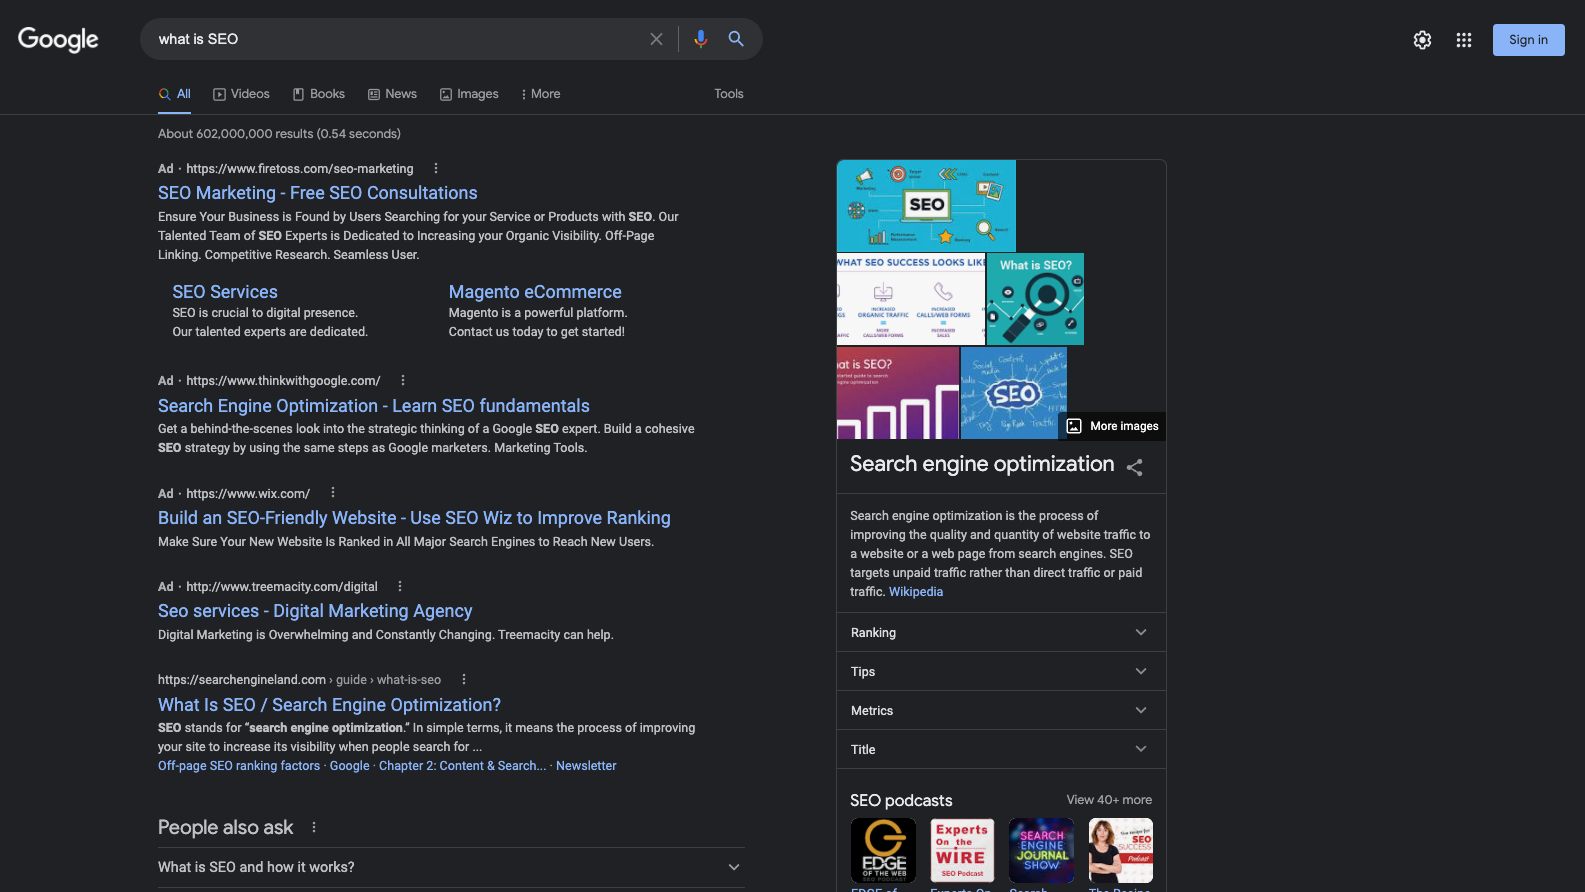Open 'SEO Marketing - Free SEO Consultations' ad

[318, 193]
